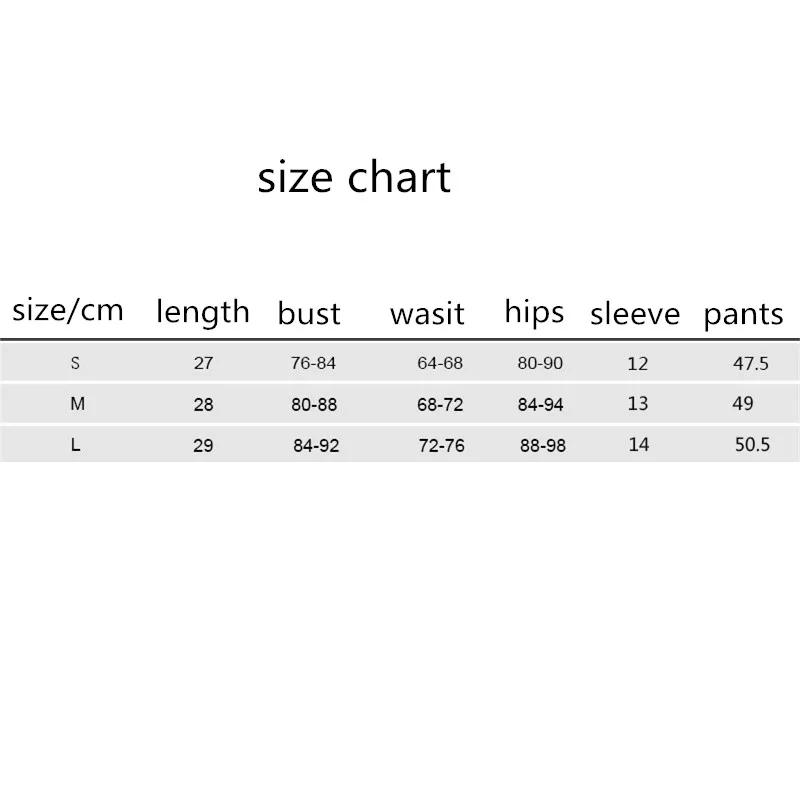Click the pants value 50.5
Screen dimensions: 800x800
(x=753, y=445)
